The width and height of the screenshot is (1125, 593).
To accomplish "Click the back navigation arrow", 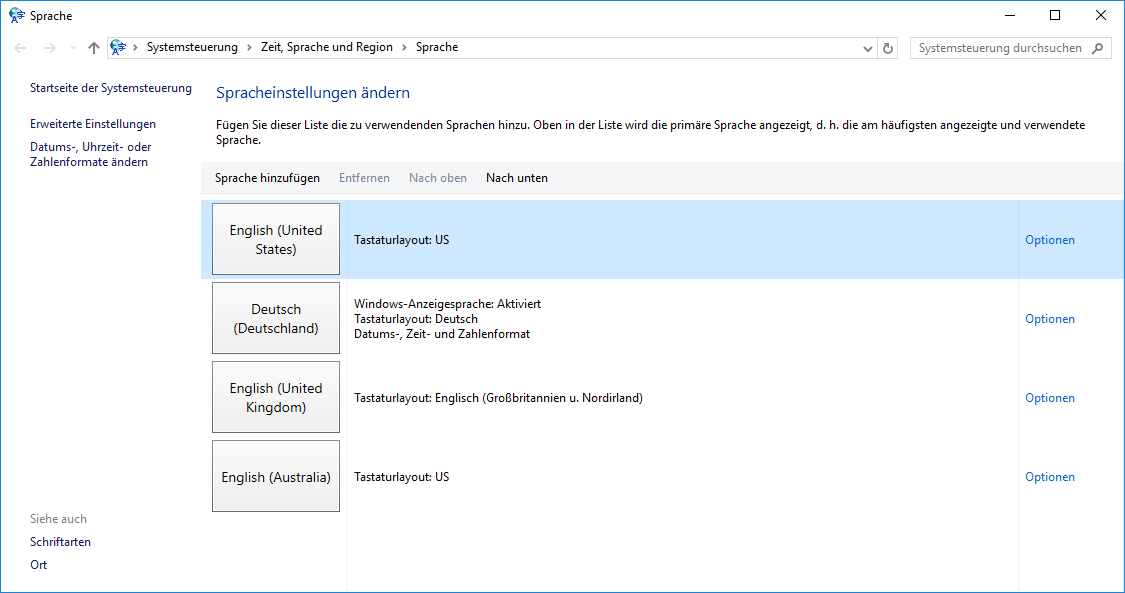I will pyautogui.click(x=21, y=48).
